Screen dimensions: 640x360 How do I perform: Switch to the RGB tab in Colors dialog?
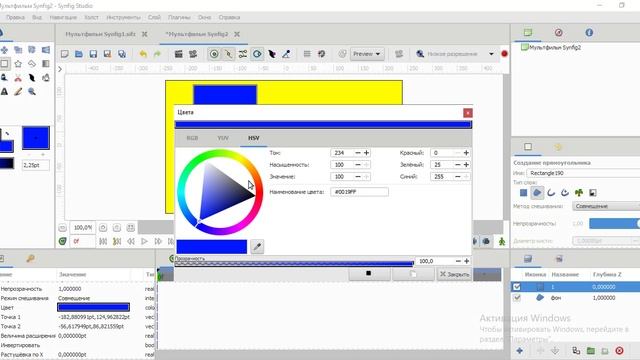coord(192,138)
